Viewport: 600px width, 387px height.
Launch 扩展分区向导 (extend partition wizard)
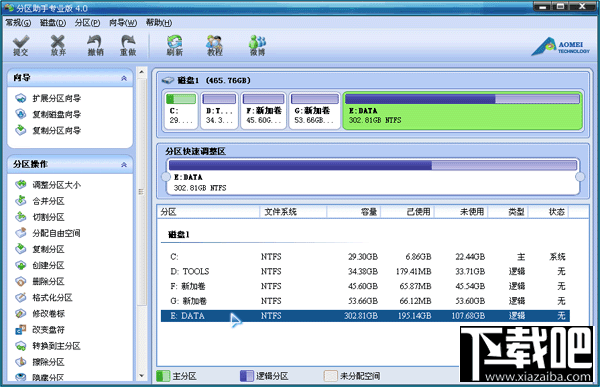click(x=48, y=98)
